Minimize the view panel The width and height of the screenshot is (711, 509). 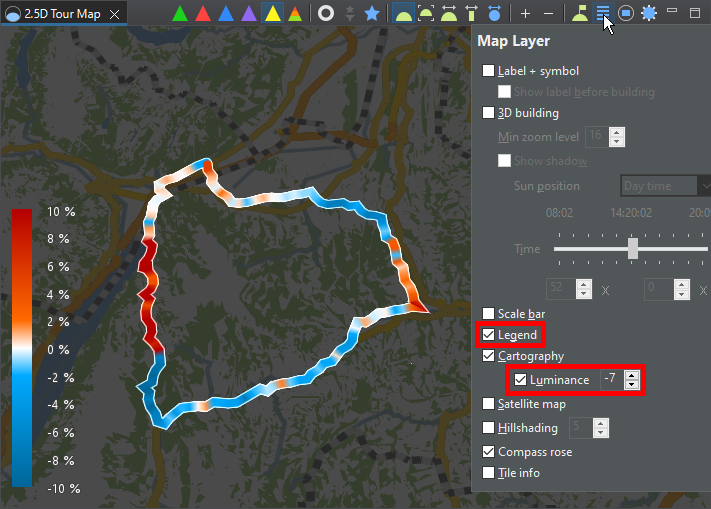point(672,11)
